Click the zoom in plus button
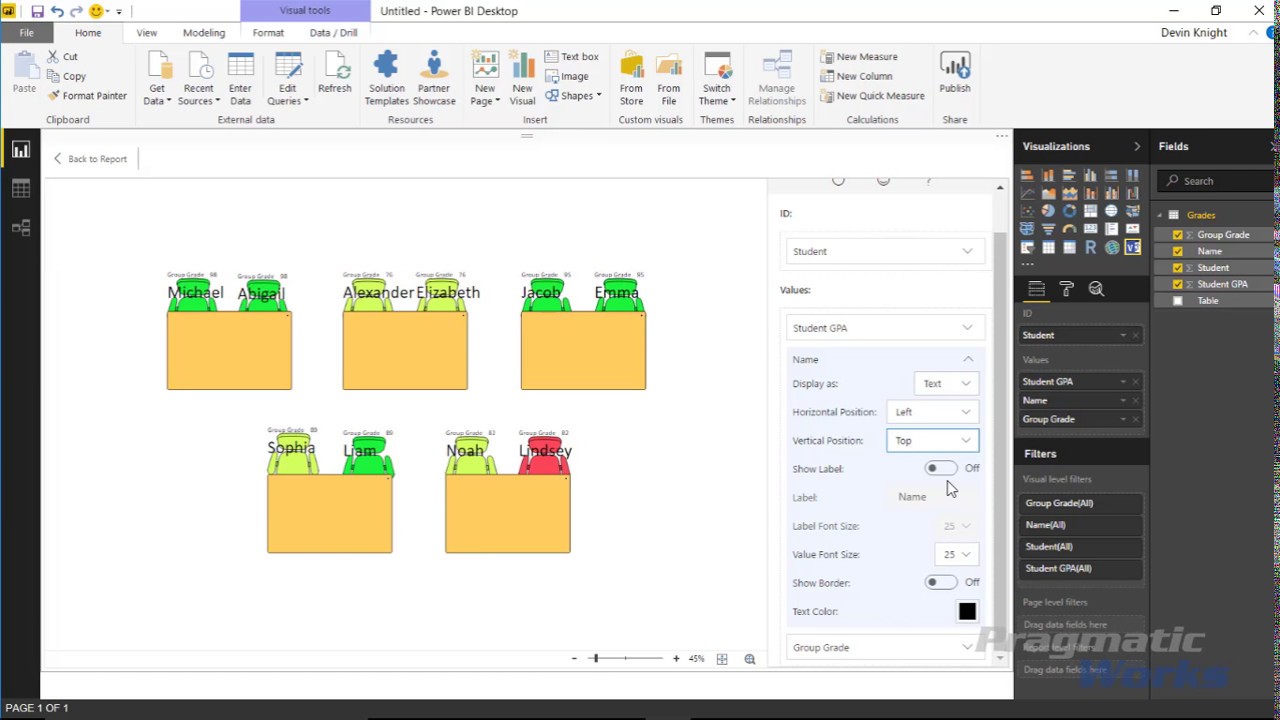Screen dimensions: 1280x720 tap(676, 658)
